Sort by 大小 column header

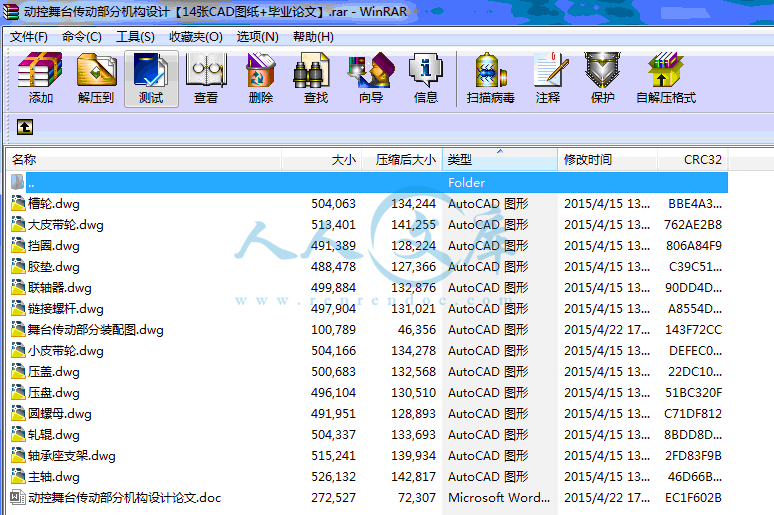tap(321, 159)
